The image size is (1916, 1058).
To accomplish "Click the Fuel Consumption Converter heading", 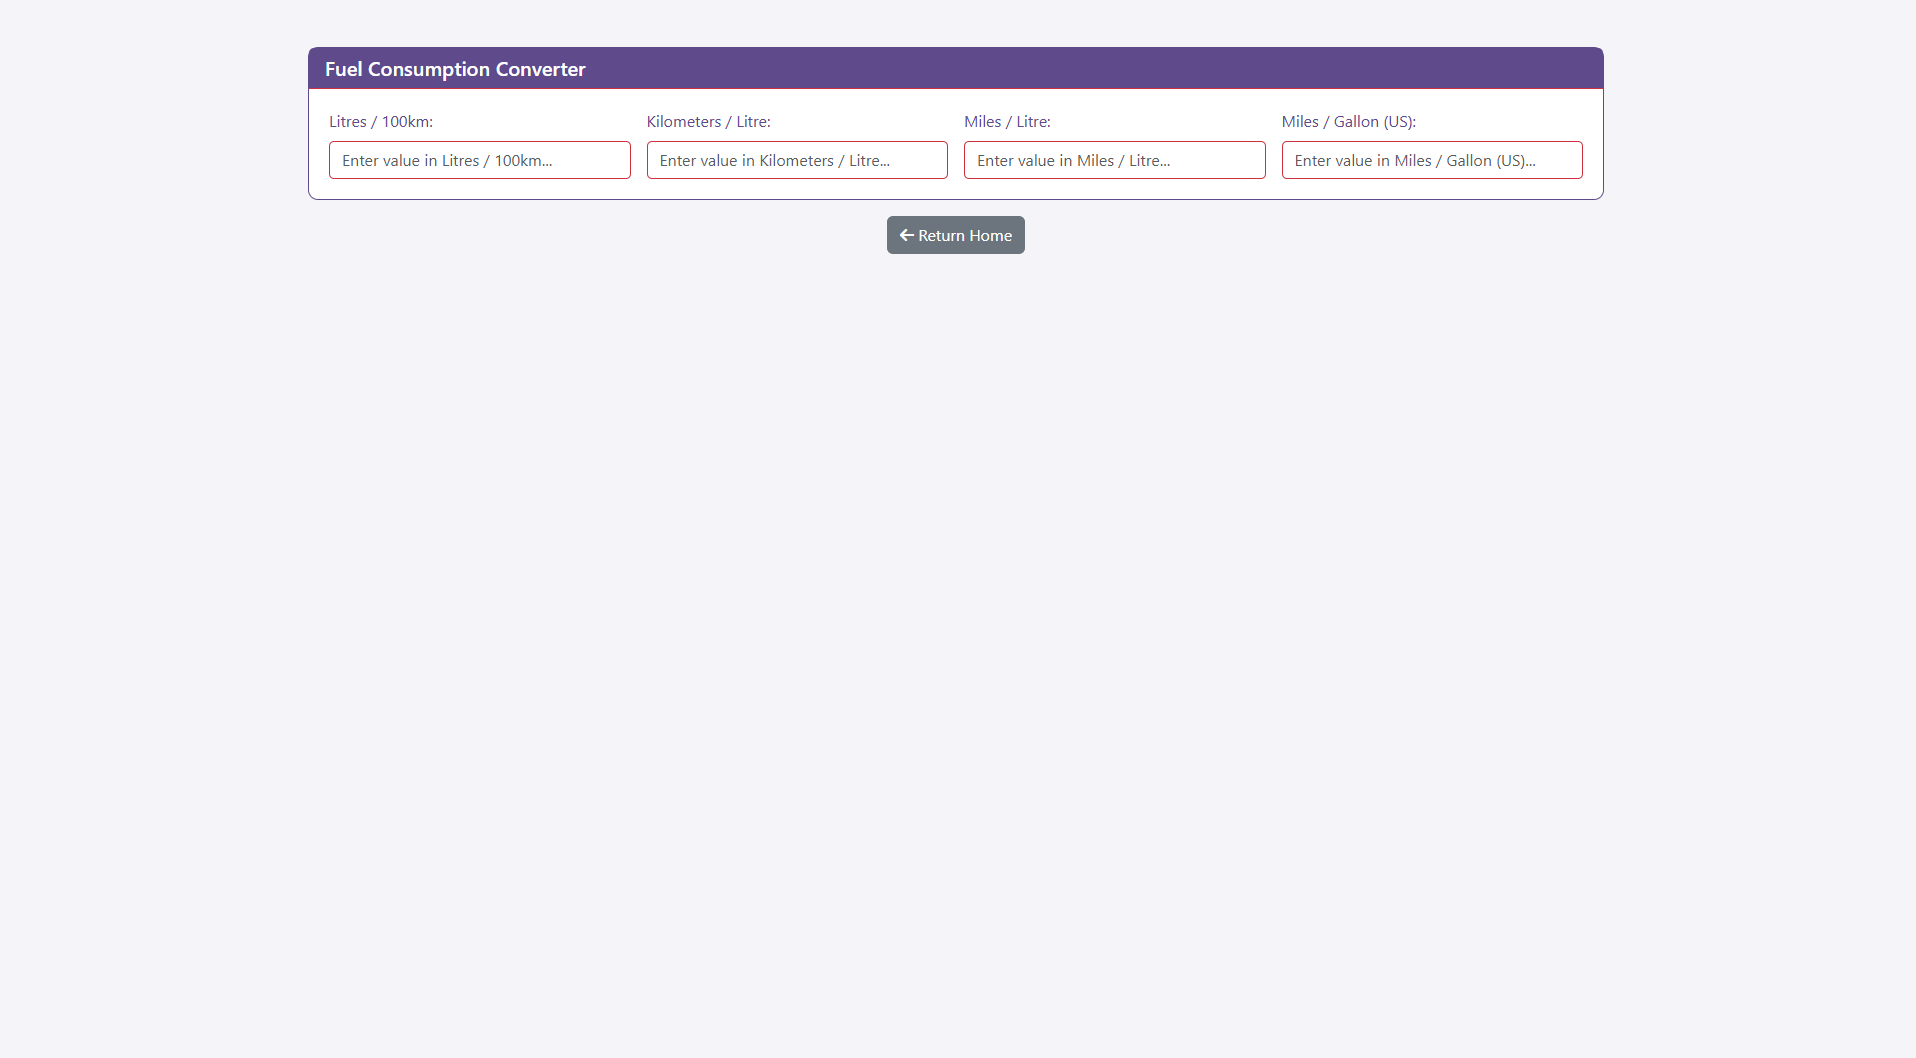I will [455, 69].
